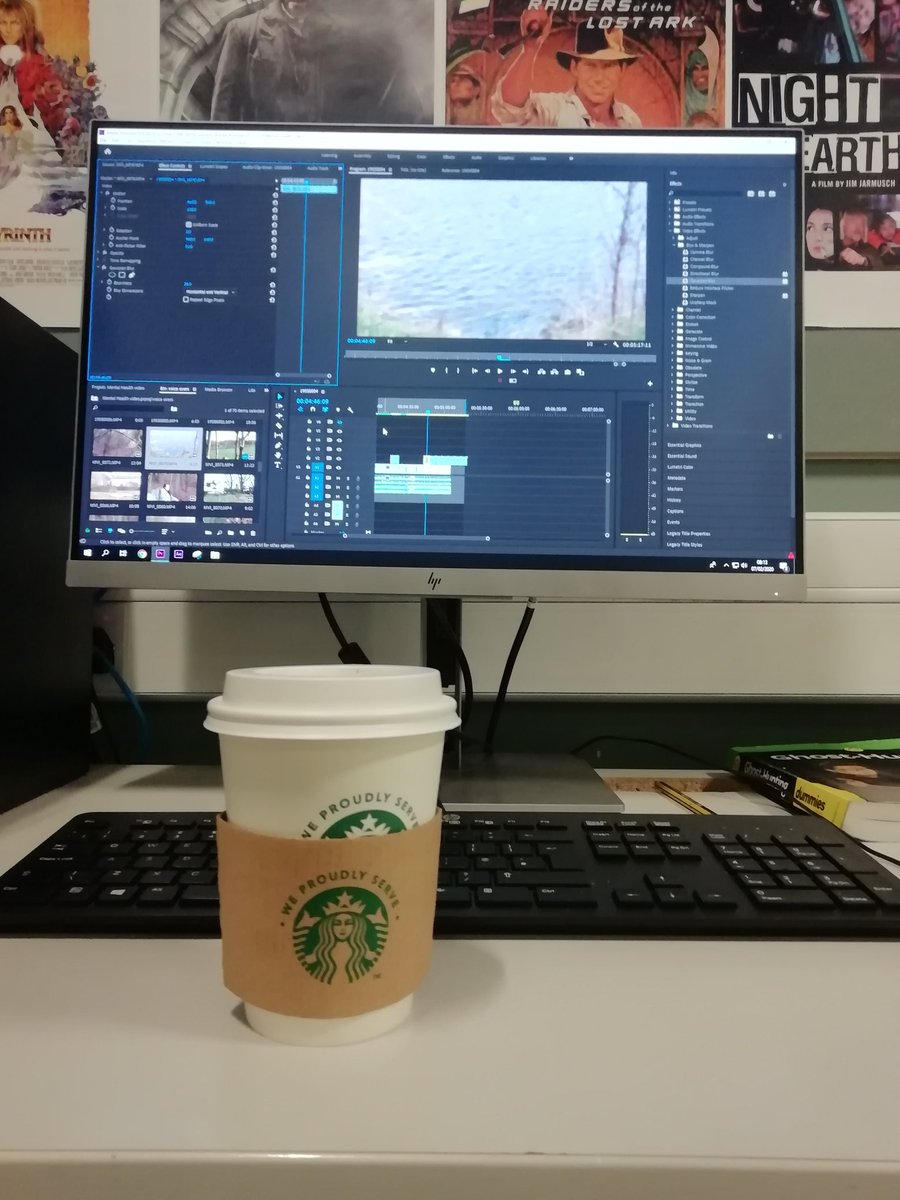The height and width of the screenshot is (1200, 900).
Task: Create rectangle mask under Gaussian Blur
Action: 122,275
